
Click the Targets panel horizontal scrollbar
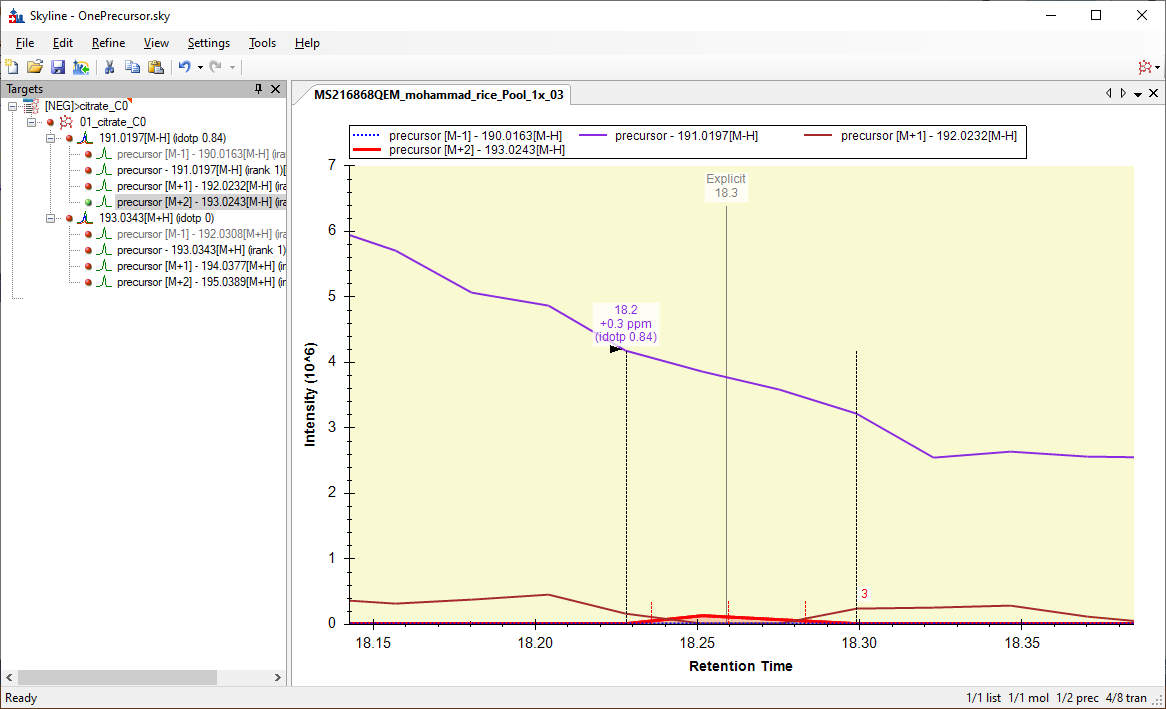[x=118, y=677]
